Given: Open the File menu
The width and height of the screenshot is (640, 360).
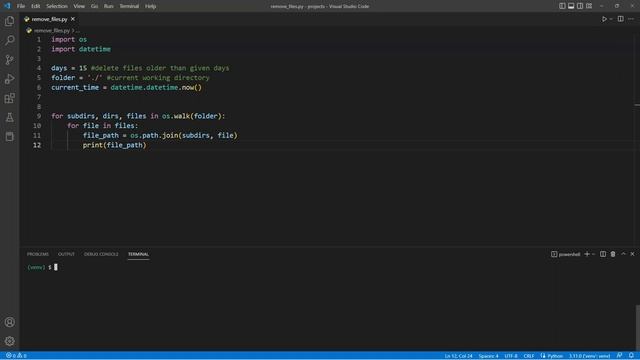Looking at the screenshot, I should pyautogui.click(x=21, y=6).
